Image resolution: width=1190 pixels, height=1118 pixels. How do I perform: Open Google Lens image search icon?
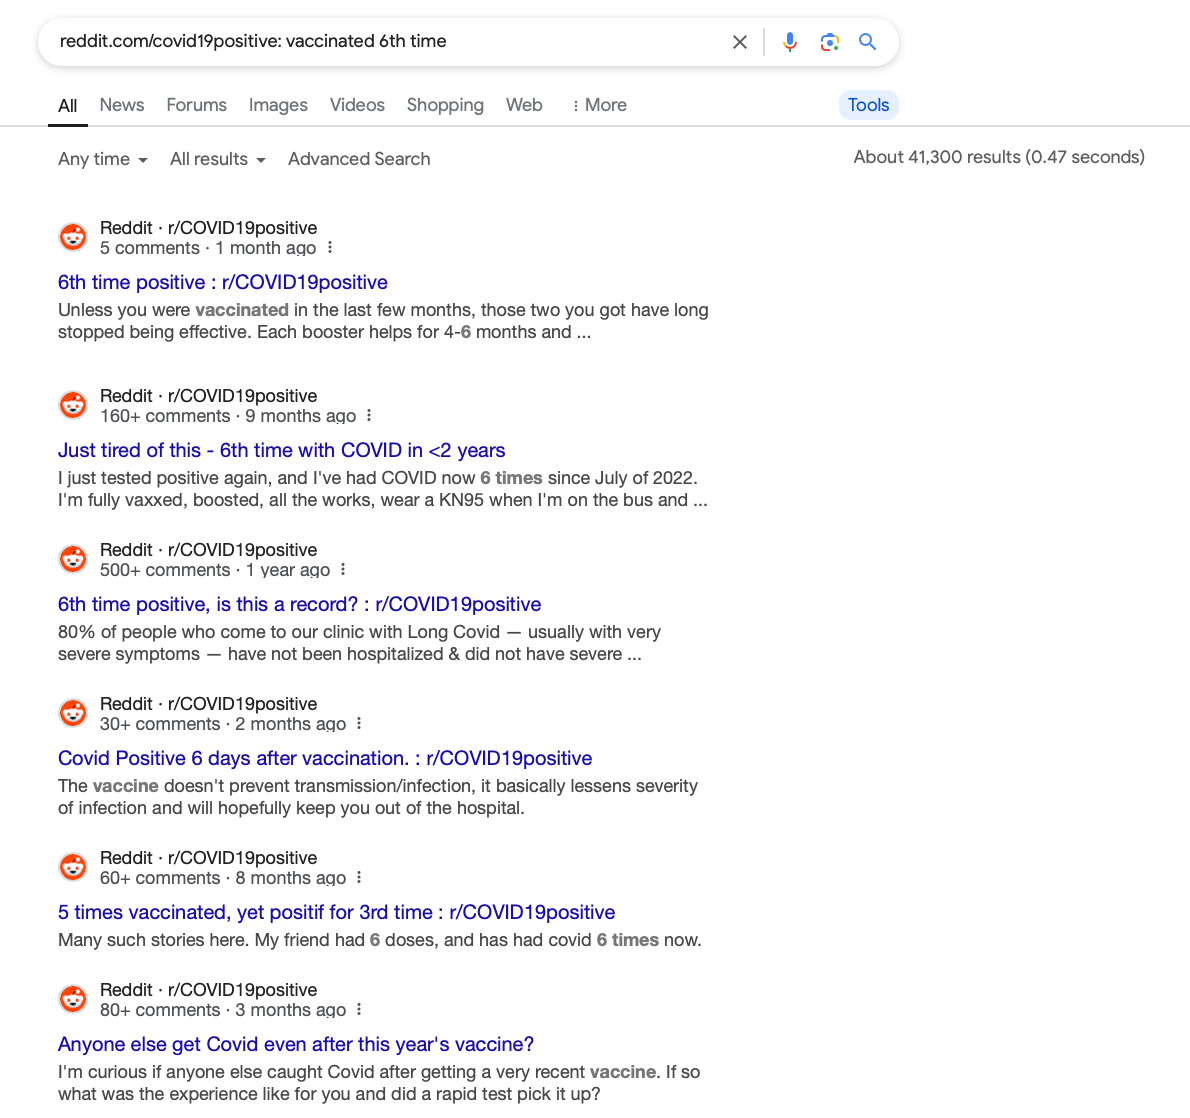click(830, 42)
